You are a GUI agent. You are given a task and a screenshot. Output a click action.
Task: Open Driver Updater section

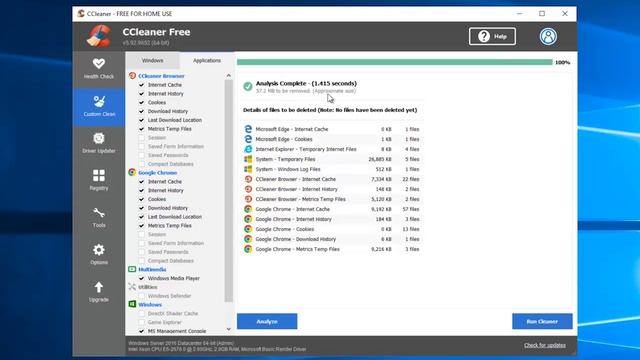tap(99, 143)
